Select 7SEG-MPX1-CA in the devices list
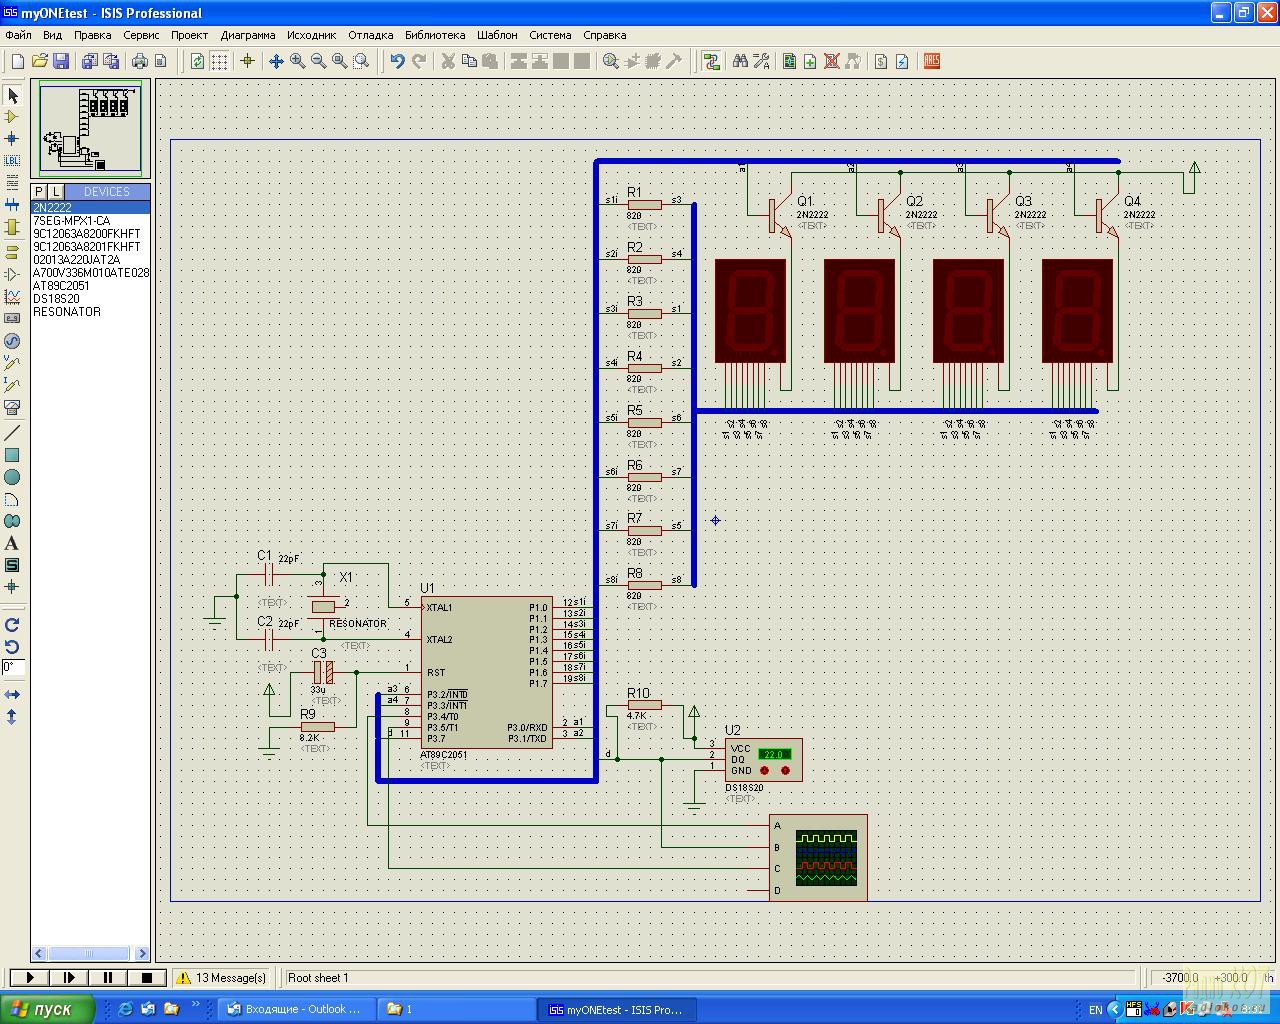This screenshot has height=1024, width=1280. point(71,220)
